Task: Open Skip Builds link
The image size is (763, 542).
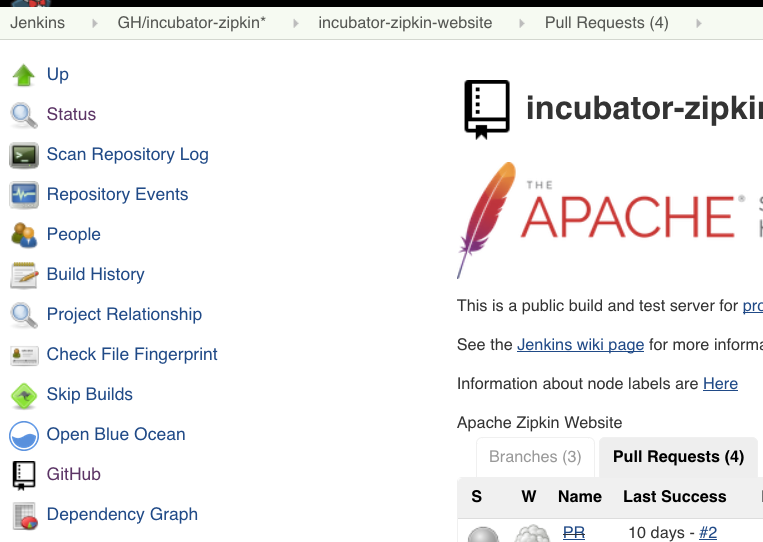Action: (90, 394)
